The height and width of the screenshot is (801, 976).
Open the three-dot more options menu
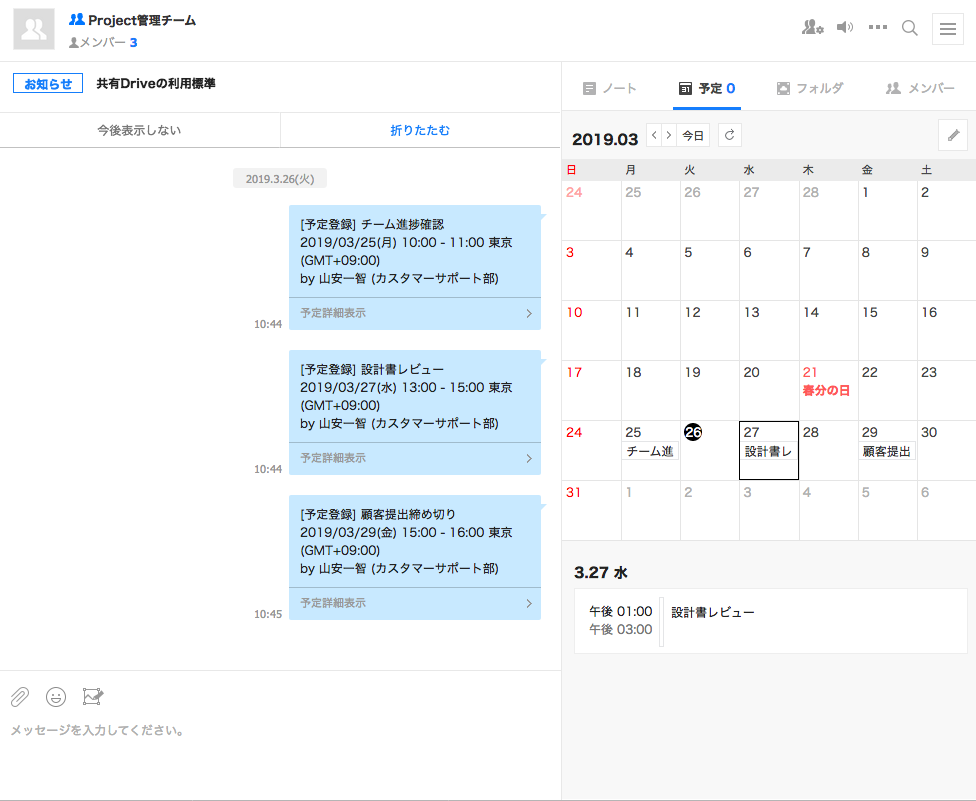click(x=878, y=28)
